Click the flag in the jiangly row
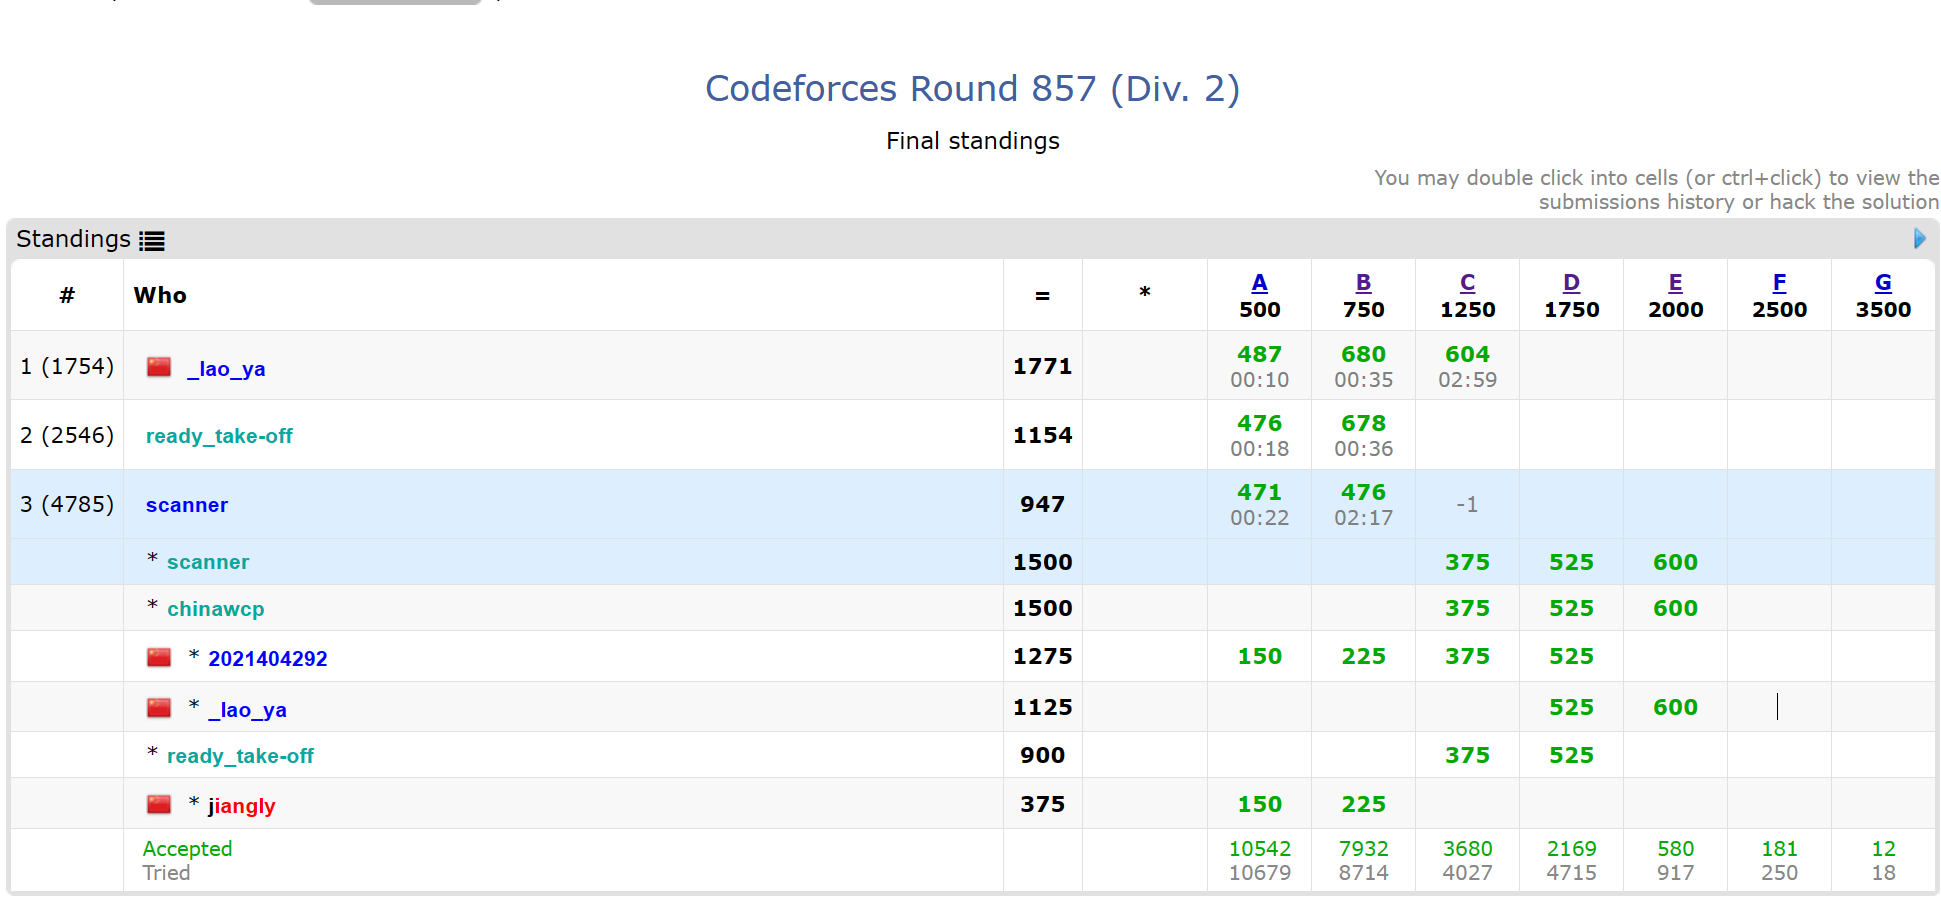This screenshot has width=1941, height=900. click(x=159, y=804)
